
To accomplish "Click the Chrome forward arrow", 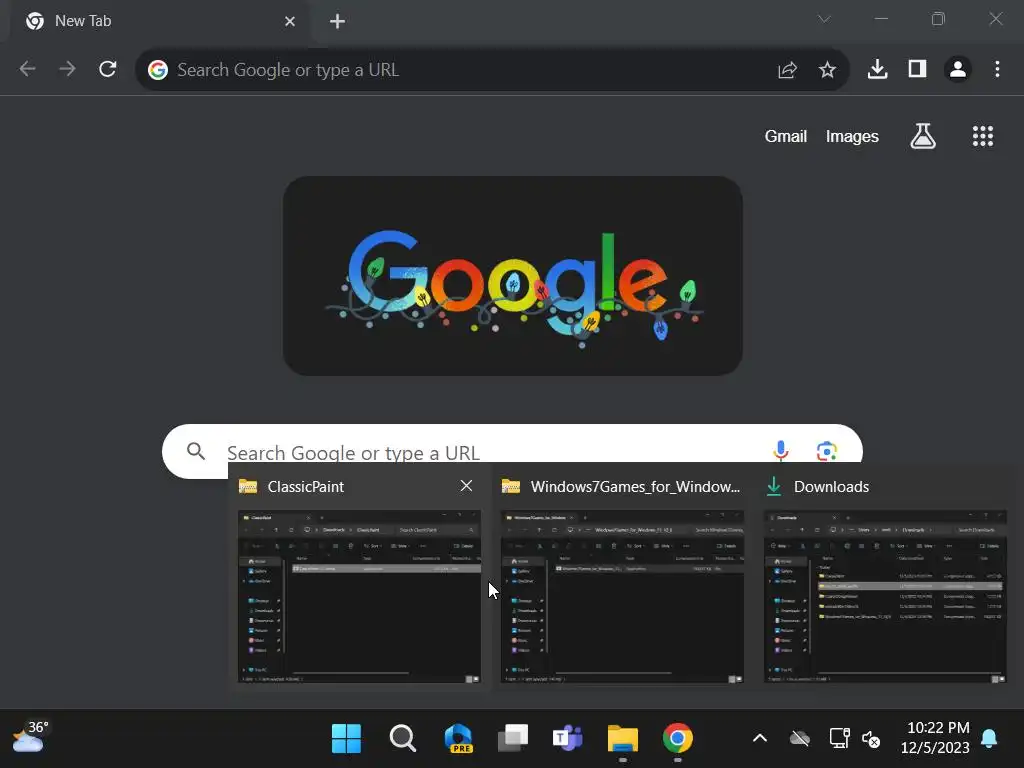I will pos(67,69).
